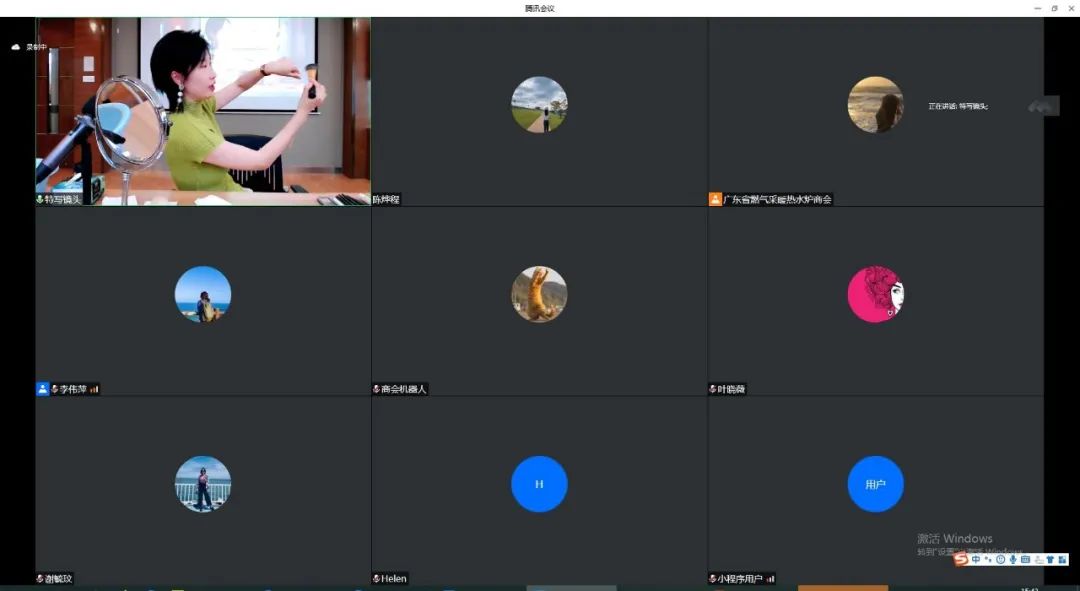This screenshot has height=591, width=1080.
Task: Click 陈烨程's landscape avatar
Action: (x=539, y=105)
